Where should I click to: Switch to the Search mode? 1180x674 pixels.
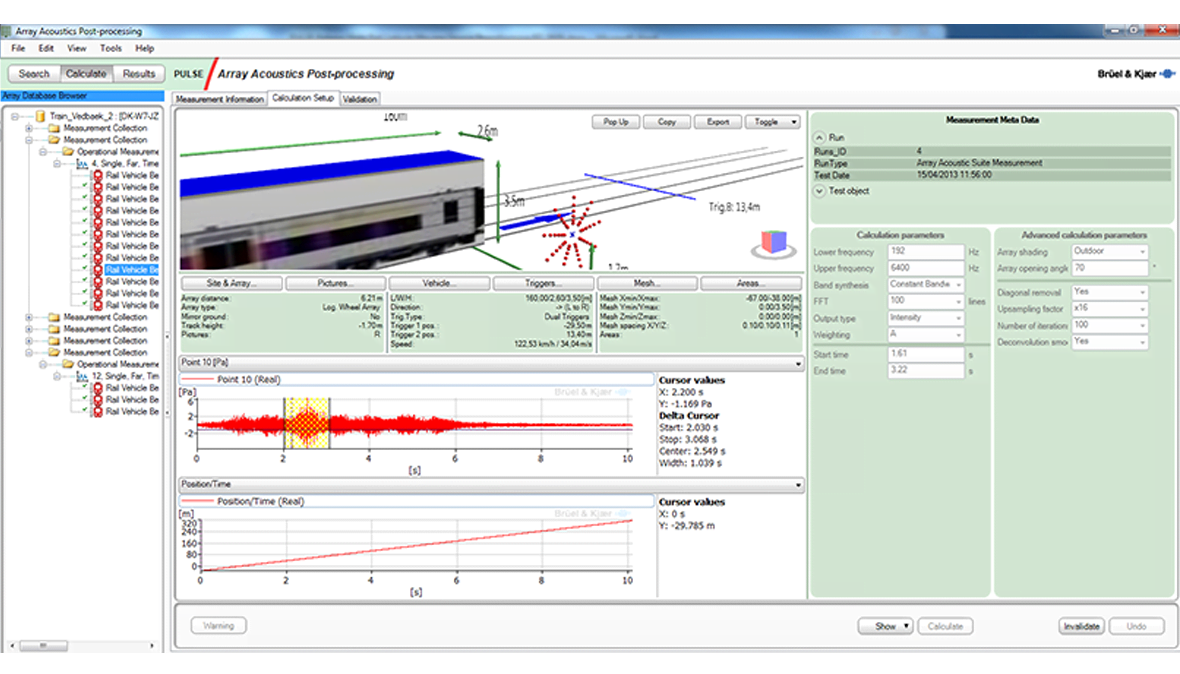pos(34,73)
